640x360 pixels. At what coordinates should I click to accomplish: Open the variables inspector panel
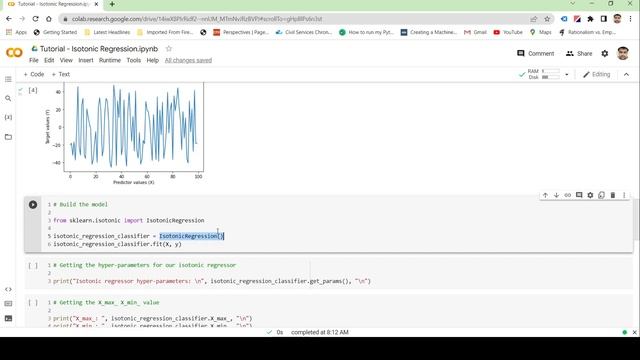[x=8, y=118]
